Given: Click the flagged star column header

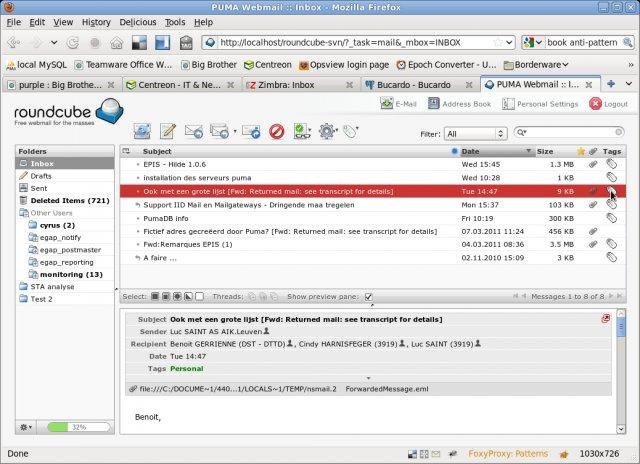Looking at the screenshot, I should [581, 151].
